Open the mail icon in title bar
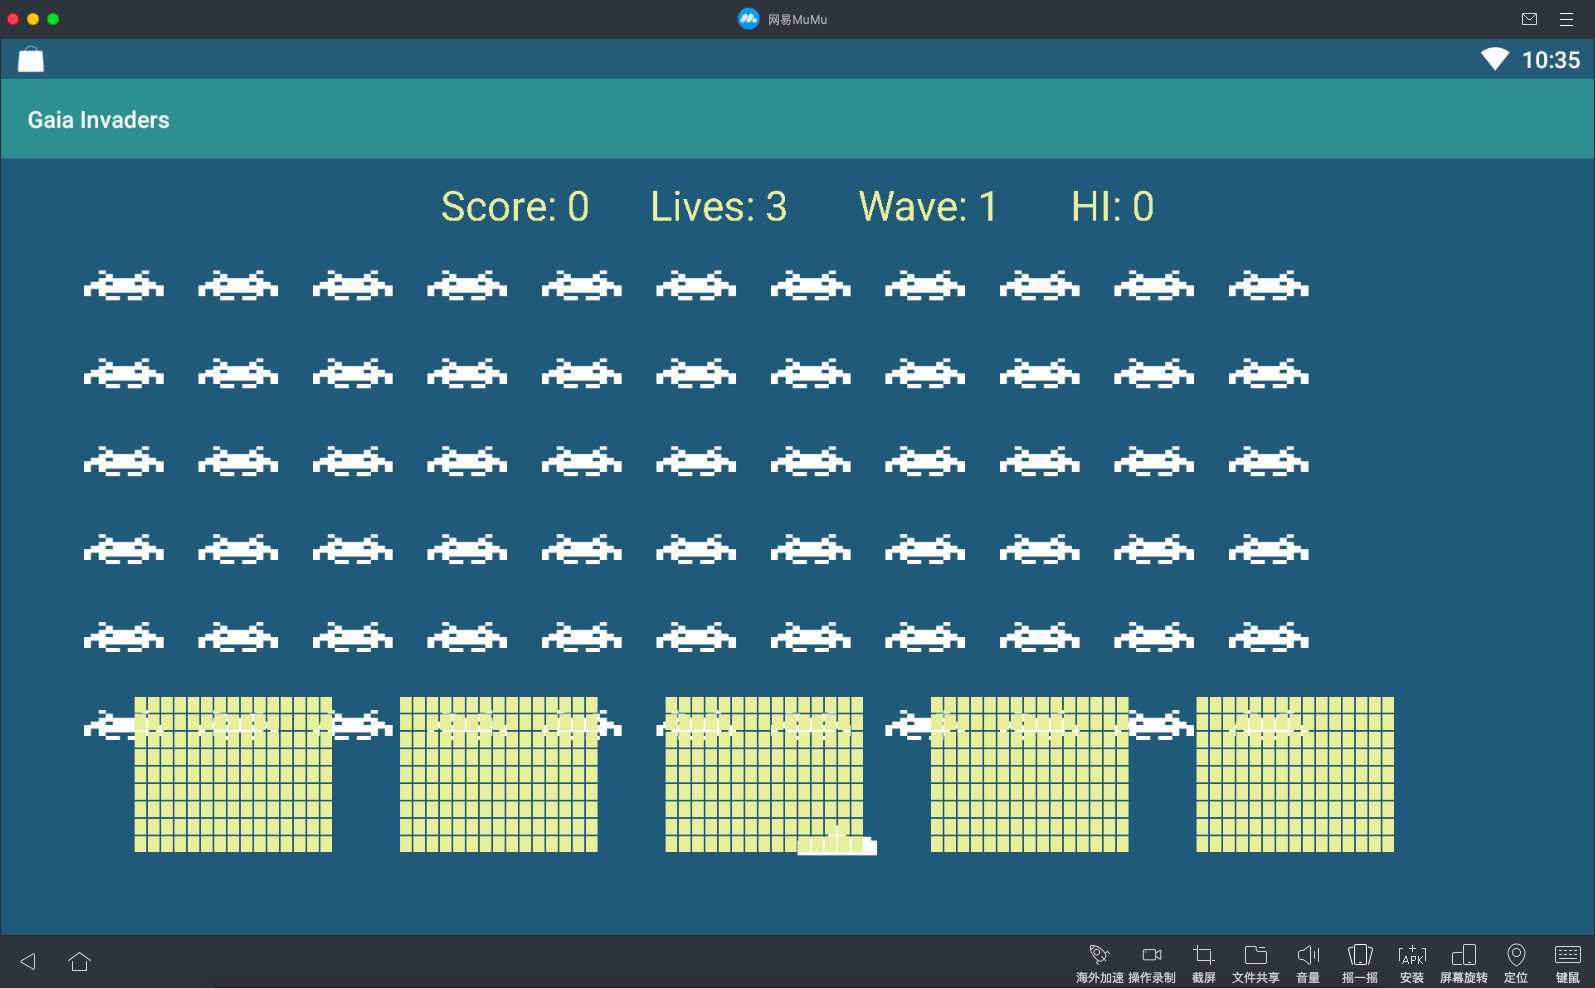 pos(1529,19)
